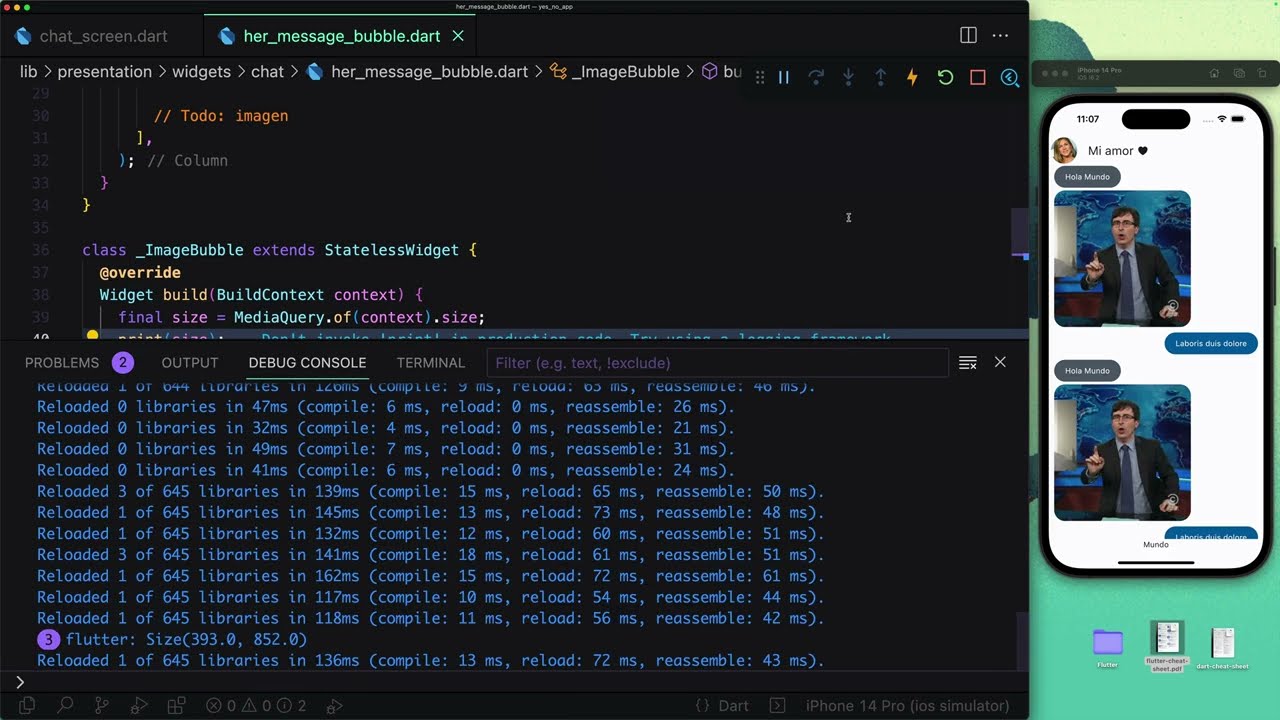Open the Flutter widget inspector icon

[1010, 77]
